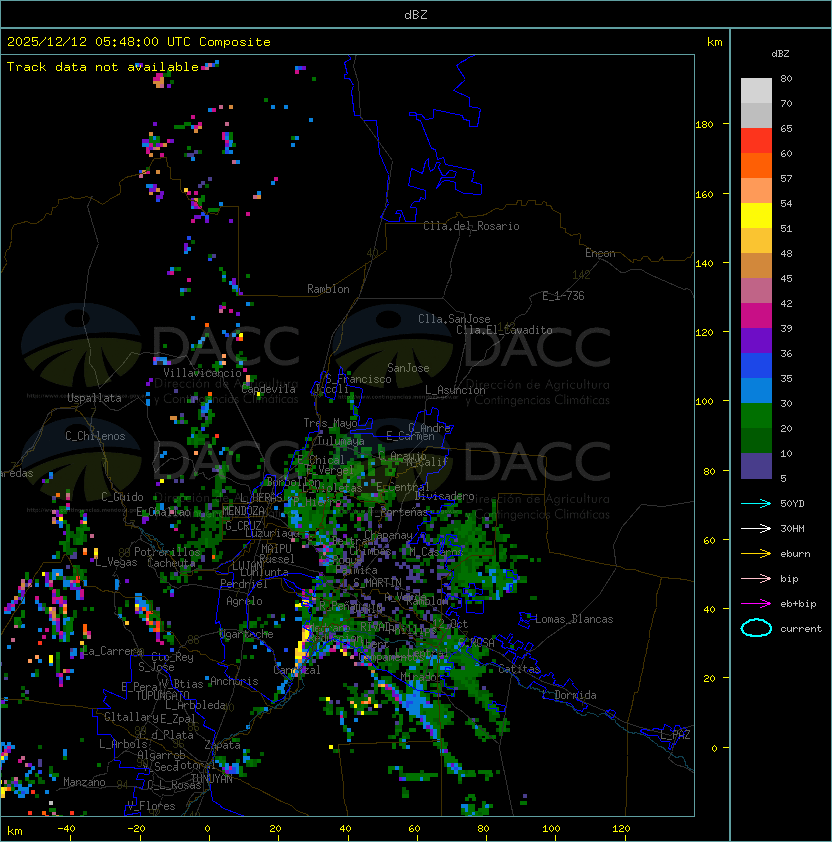Click the 'Clla.El_Cavadito' map label
This screenshot has width=832, height=842.
pyautogui.click(x=504, y=330)
